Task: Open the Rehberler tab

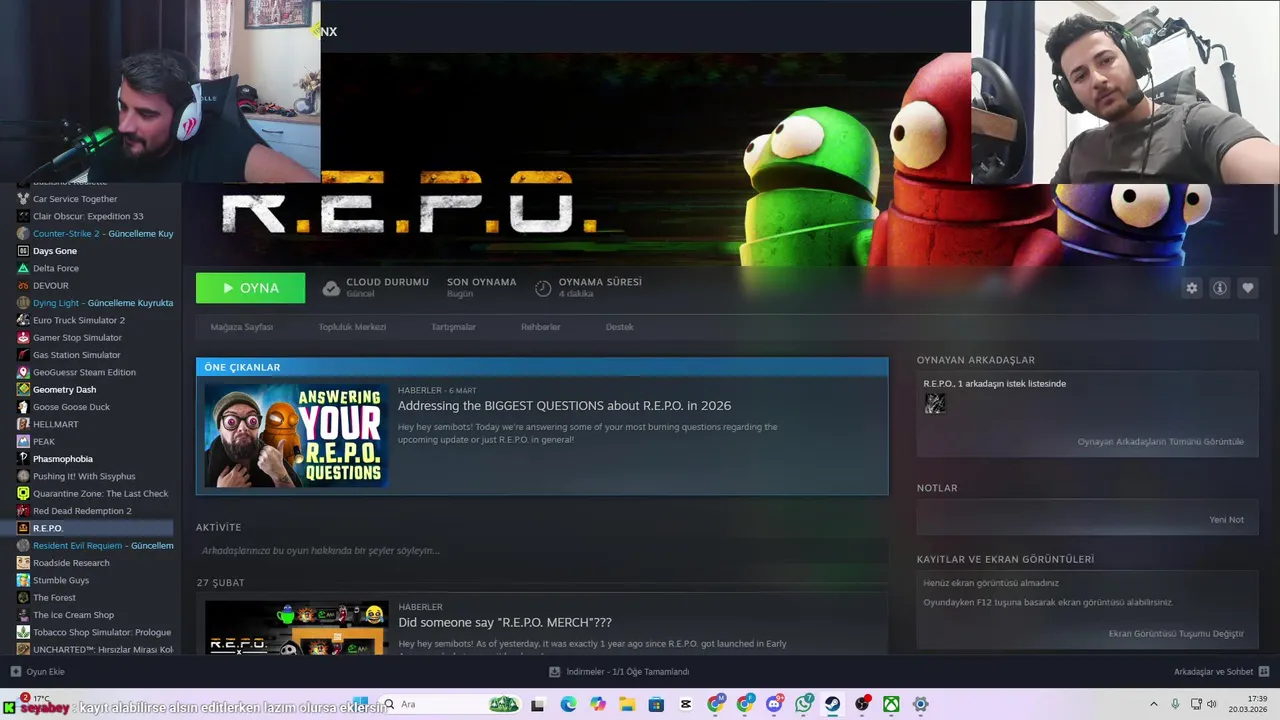Action: [x=540, y=327]
